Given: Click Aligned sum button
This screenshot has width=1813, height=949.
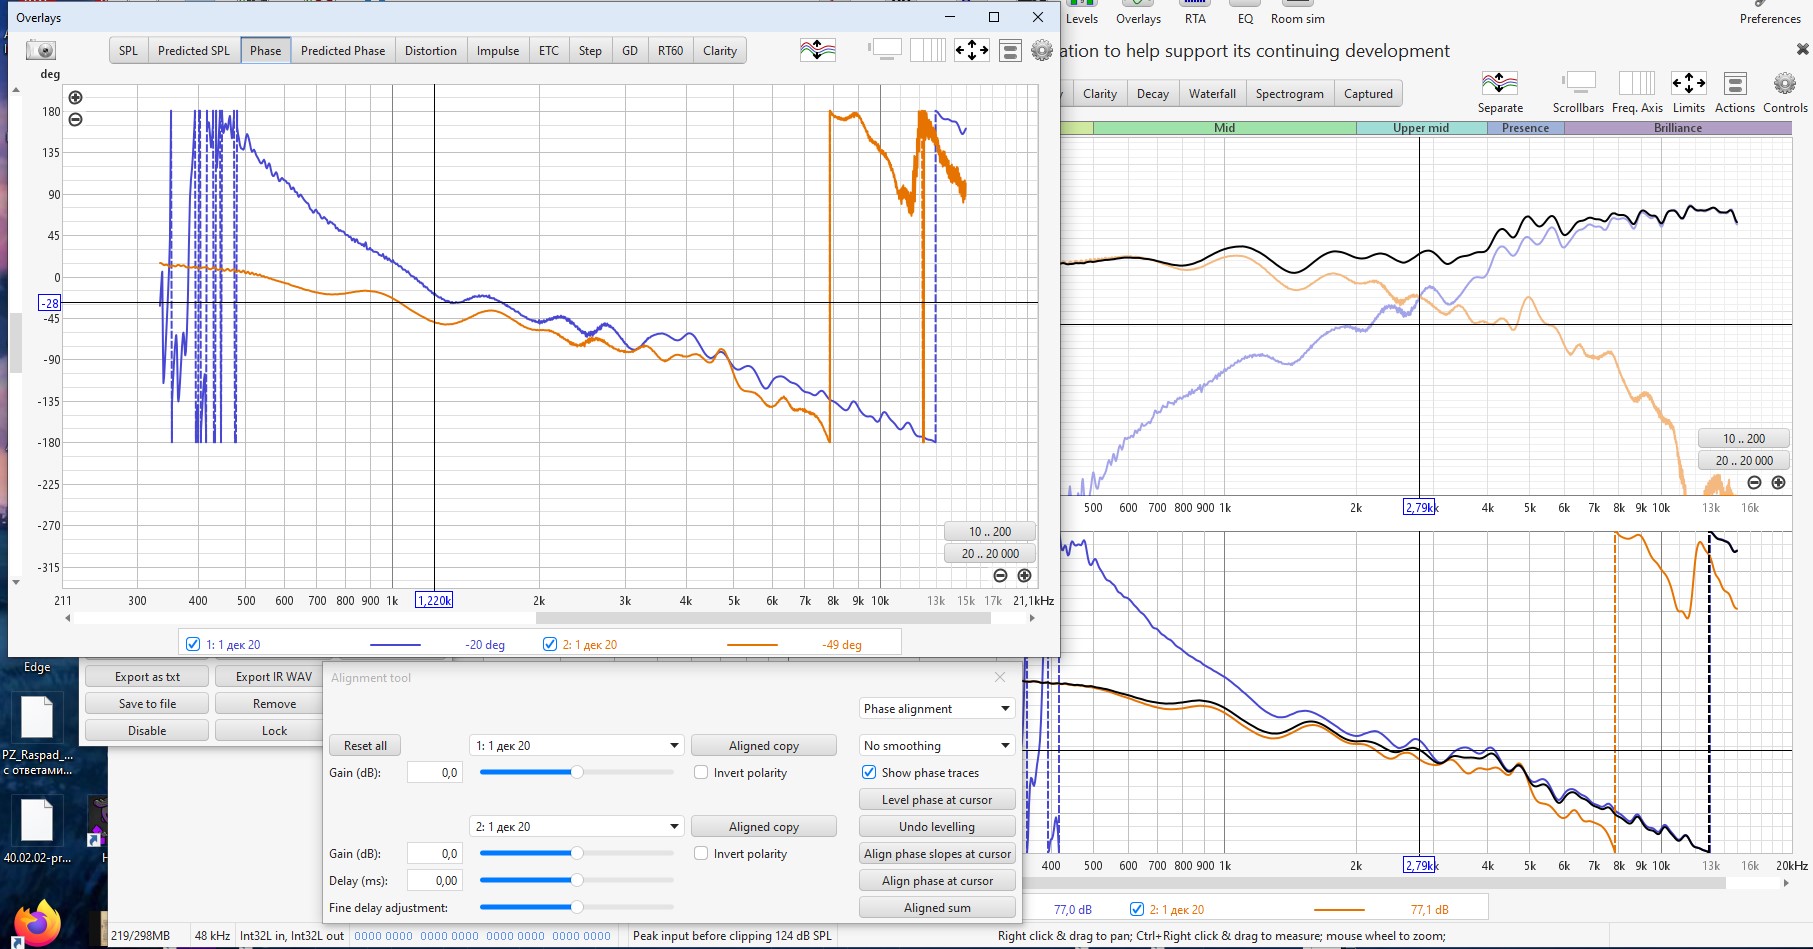Looking at the screenshot, I should [937, 907].
